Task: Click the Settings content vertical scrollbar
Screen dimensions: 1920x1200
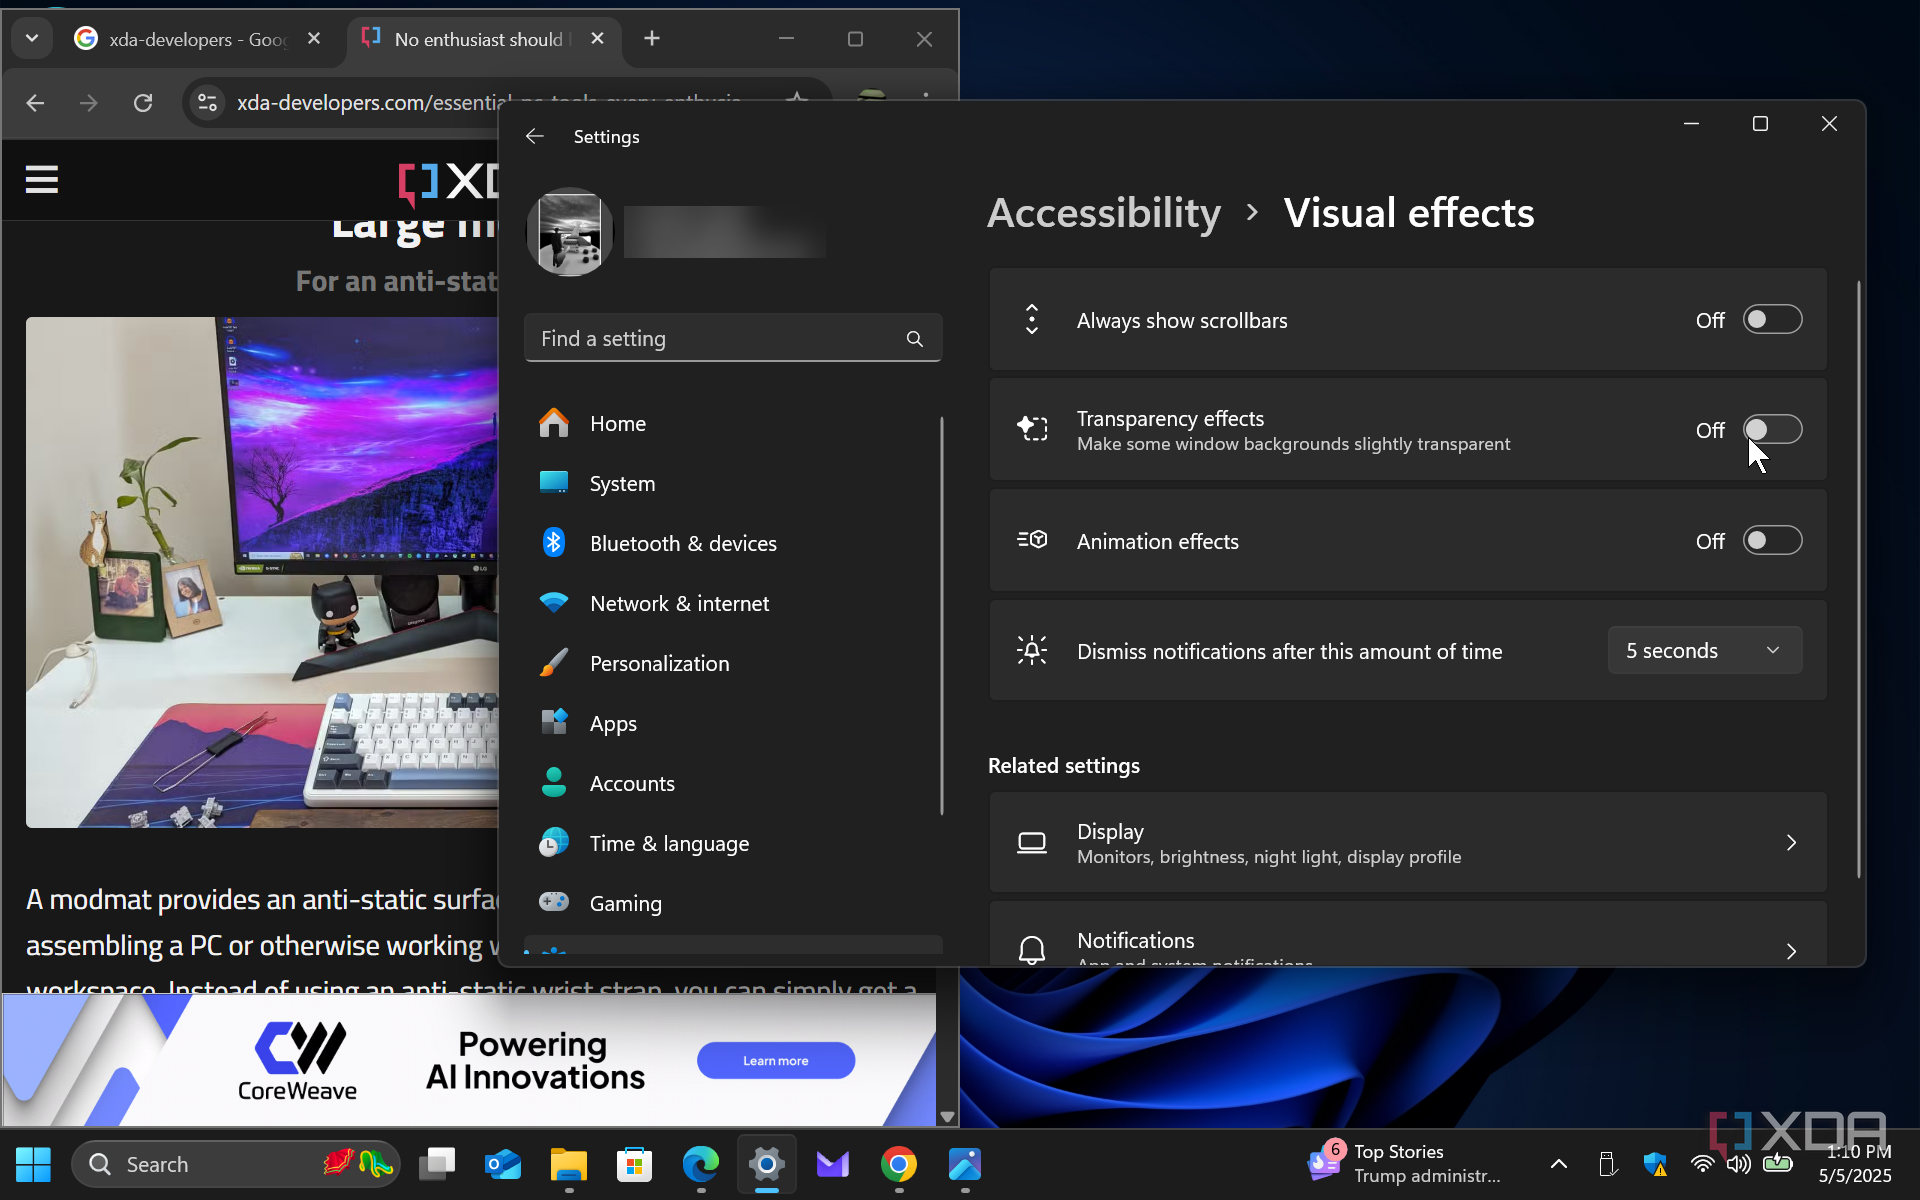Action: pos(1859,580)
